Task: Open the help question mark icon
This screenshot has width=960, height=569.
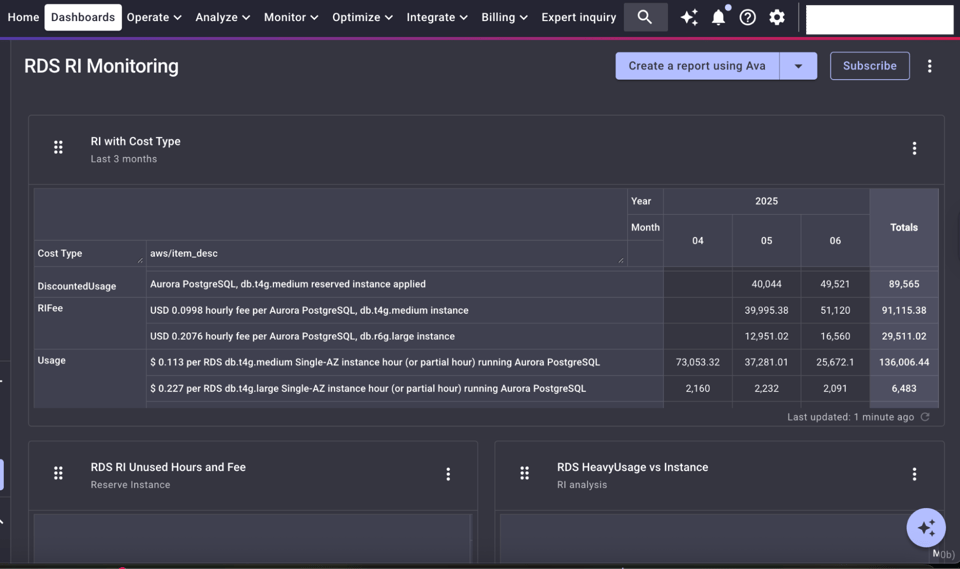Action: (x=748, y=17)
